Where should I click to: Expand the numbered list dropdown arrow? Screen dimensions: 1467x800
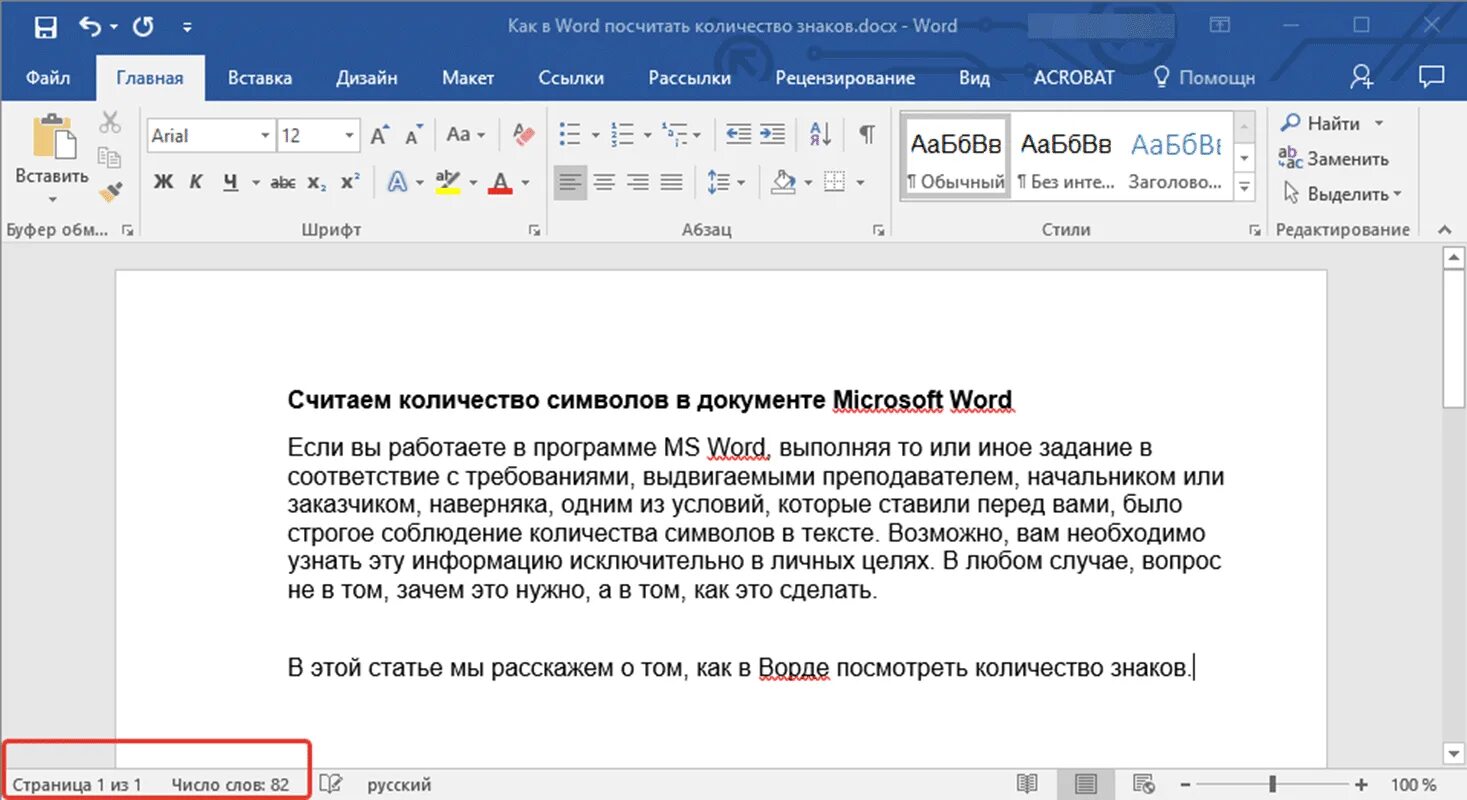pos(647,135)
